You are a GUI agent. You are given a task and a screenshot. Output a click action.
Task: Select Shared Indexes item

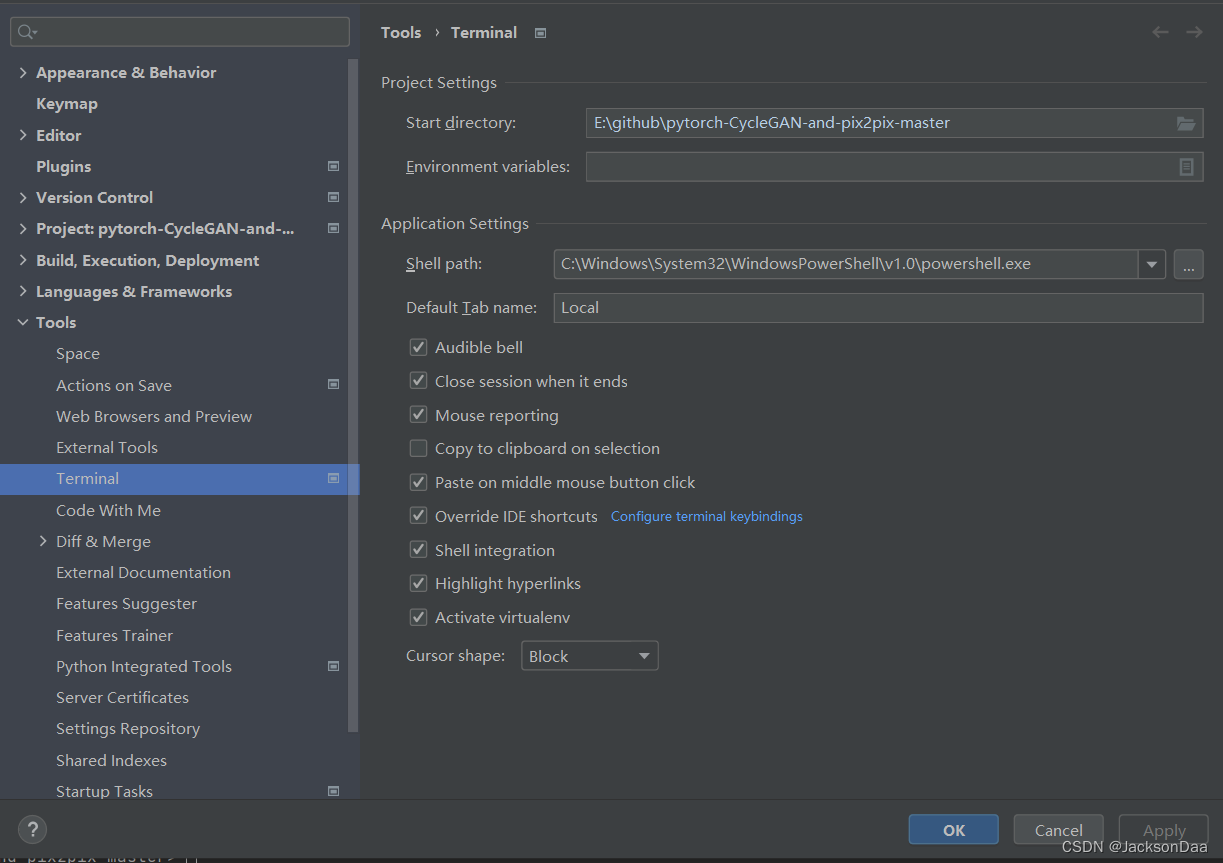click(111, 760)
